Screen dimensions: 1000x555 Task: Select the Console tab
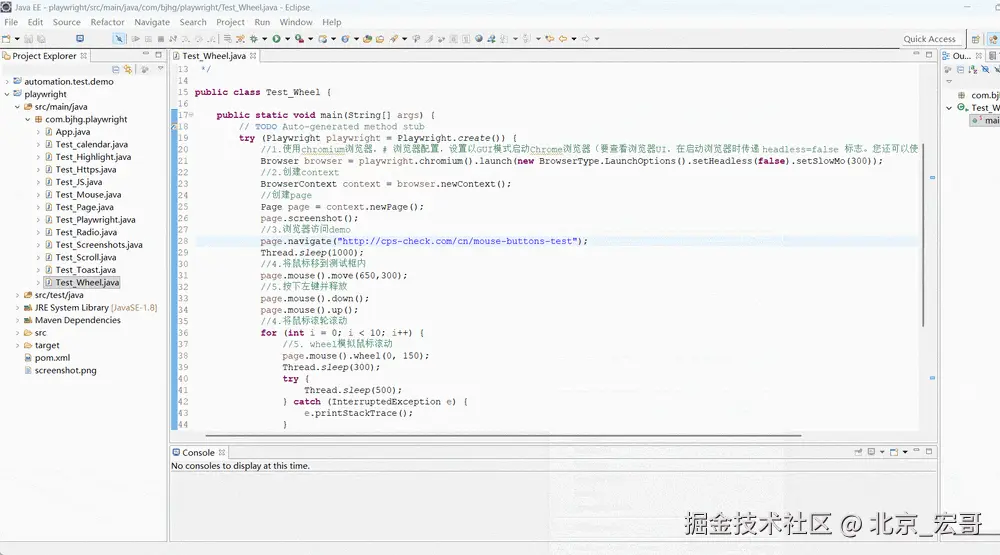coord(198,452)
